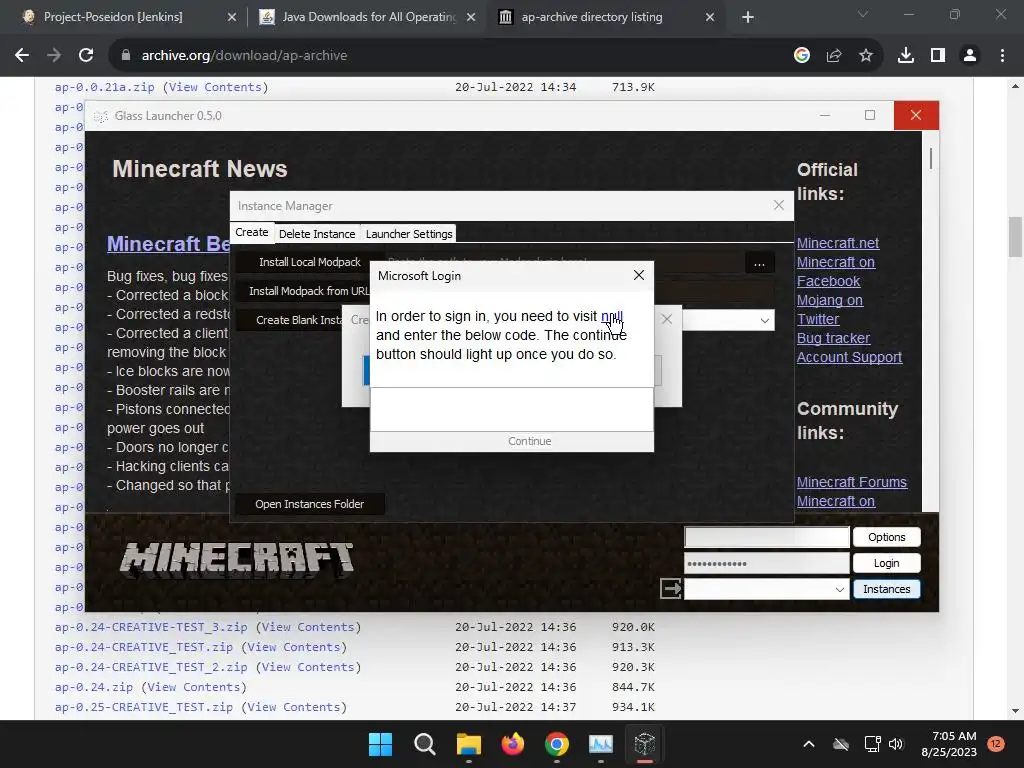Select the Create tab in Instance Manager
Viewport: 1024px width, 768px height.
(x=251, y=232)
